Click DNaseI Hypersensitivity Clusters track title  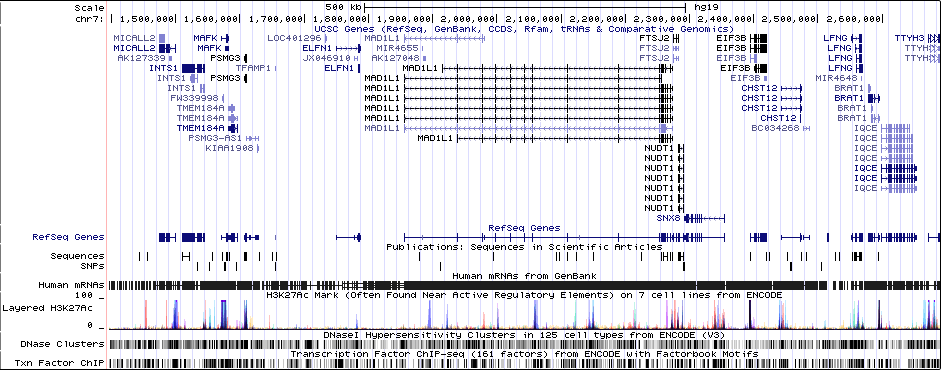tap(524, 335)
